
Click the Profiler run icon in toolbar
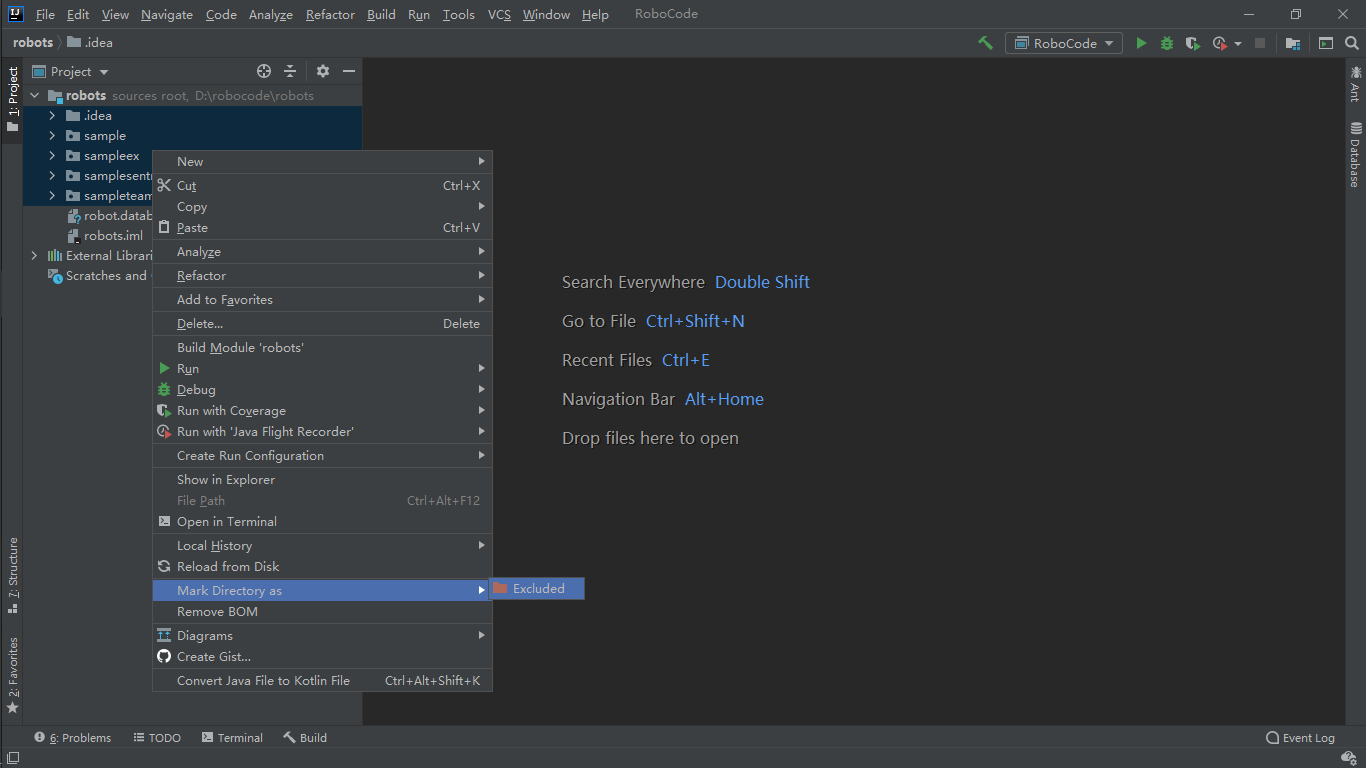pos(1219,43)
